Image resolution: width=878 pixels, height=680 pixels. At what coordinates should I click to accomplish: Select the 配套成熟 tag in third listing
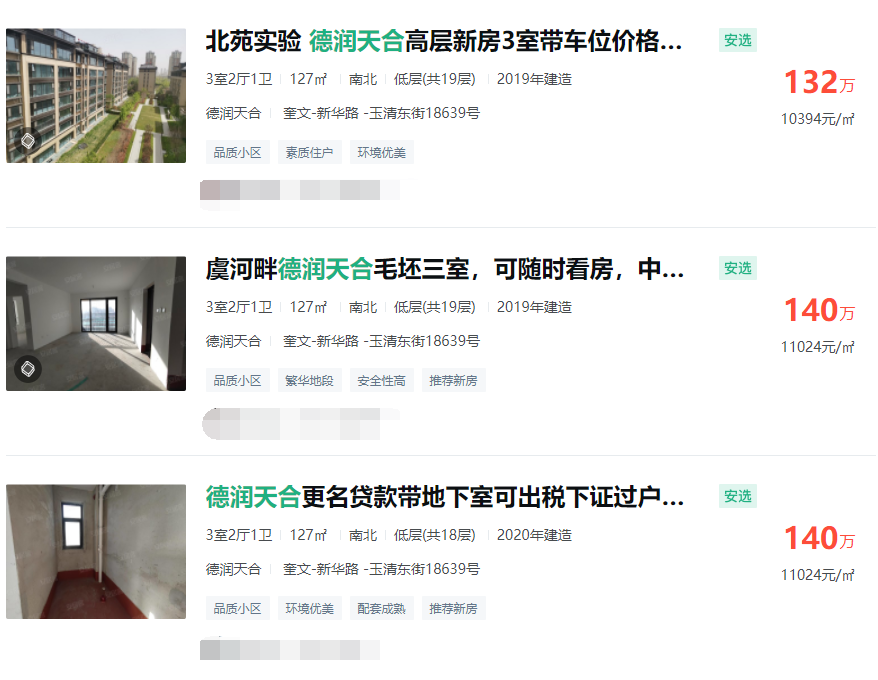coord(382,608)
